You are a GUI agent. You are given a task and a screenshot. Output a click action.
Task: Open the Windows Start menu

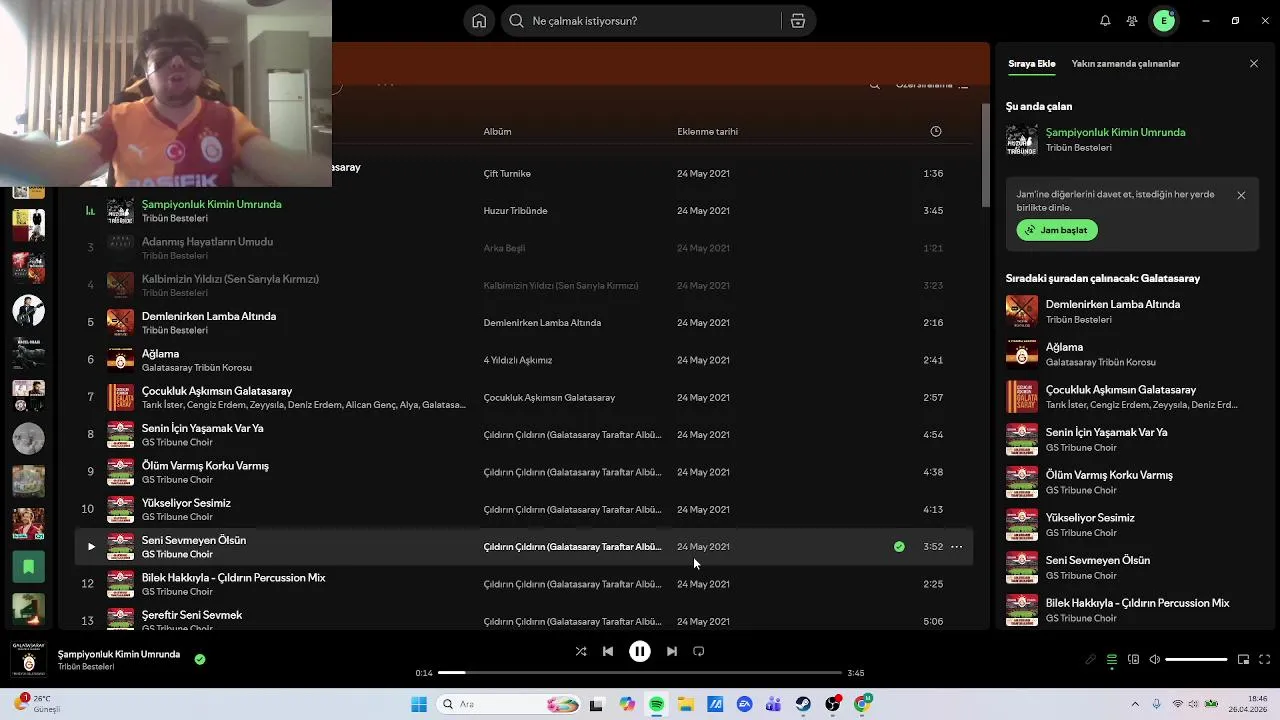[x=419, y=704]
